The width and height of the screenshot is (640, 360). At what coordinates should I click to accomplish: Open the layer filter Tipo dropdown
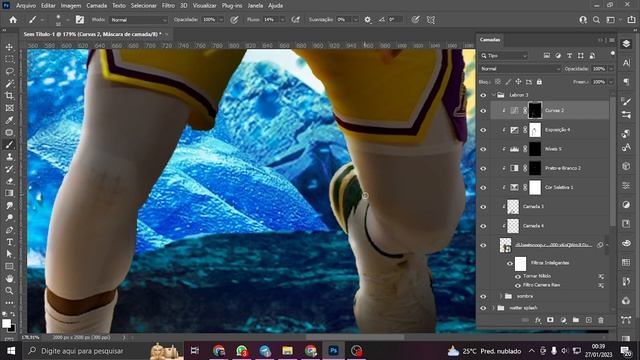click(504, 56)
